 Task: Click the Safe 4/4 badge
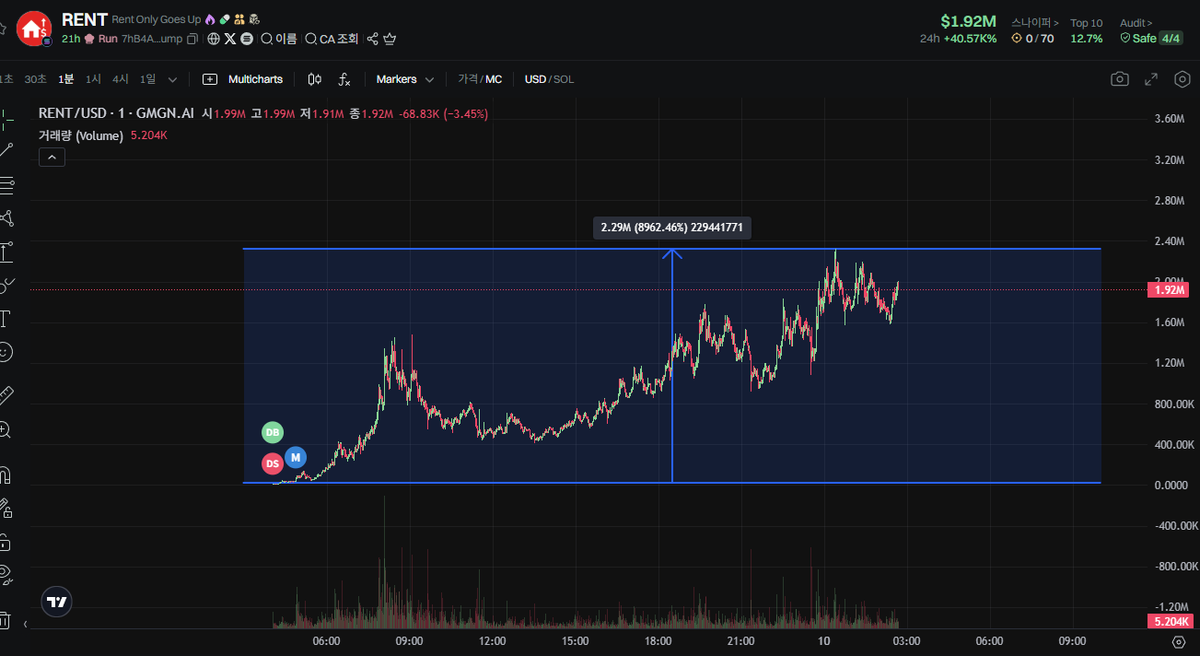(x=1151, y=38)
